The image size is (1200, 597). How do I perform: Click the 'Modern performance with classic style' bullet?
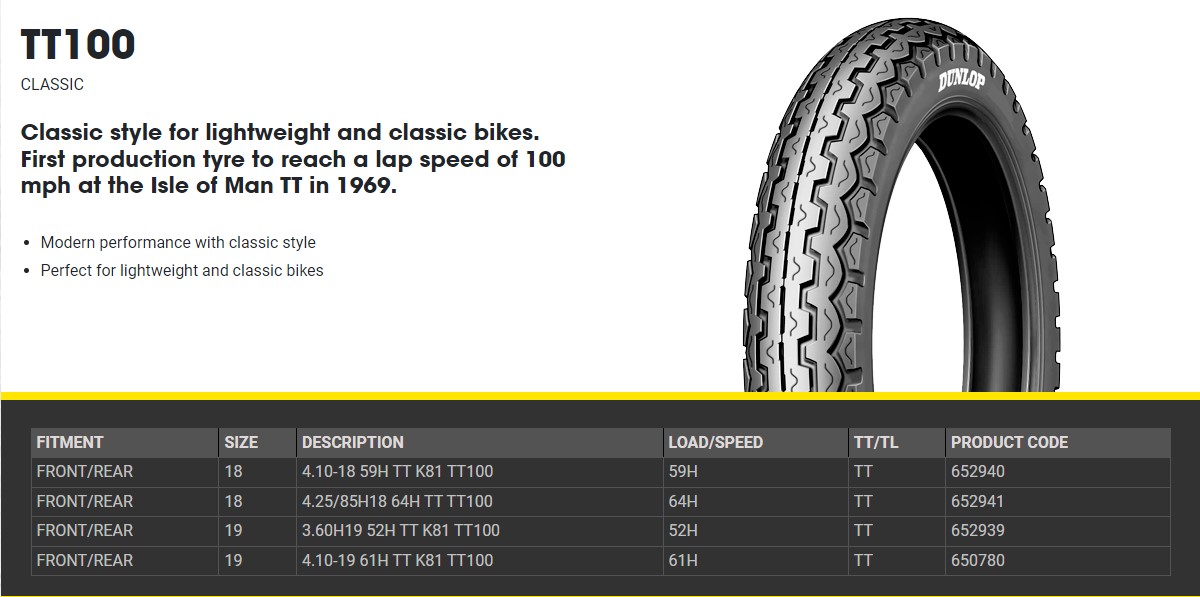pyautogui.click(x=178, y=243)
